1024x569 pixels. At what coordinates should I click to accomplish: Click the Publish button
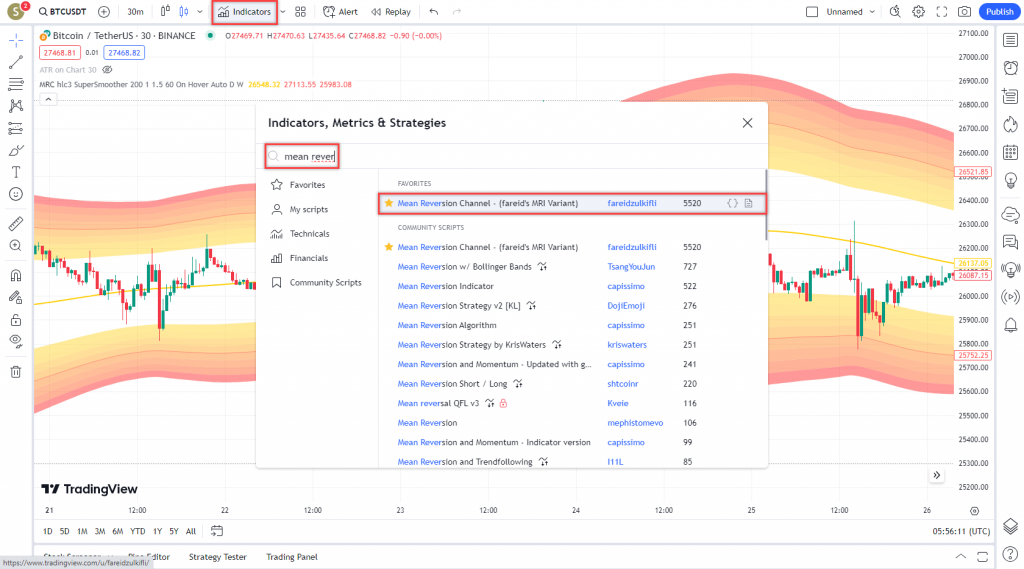(x=999, y=12)
